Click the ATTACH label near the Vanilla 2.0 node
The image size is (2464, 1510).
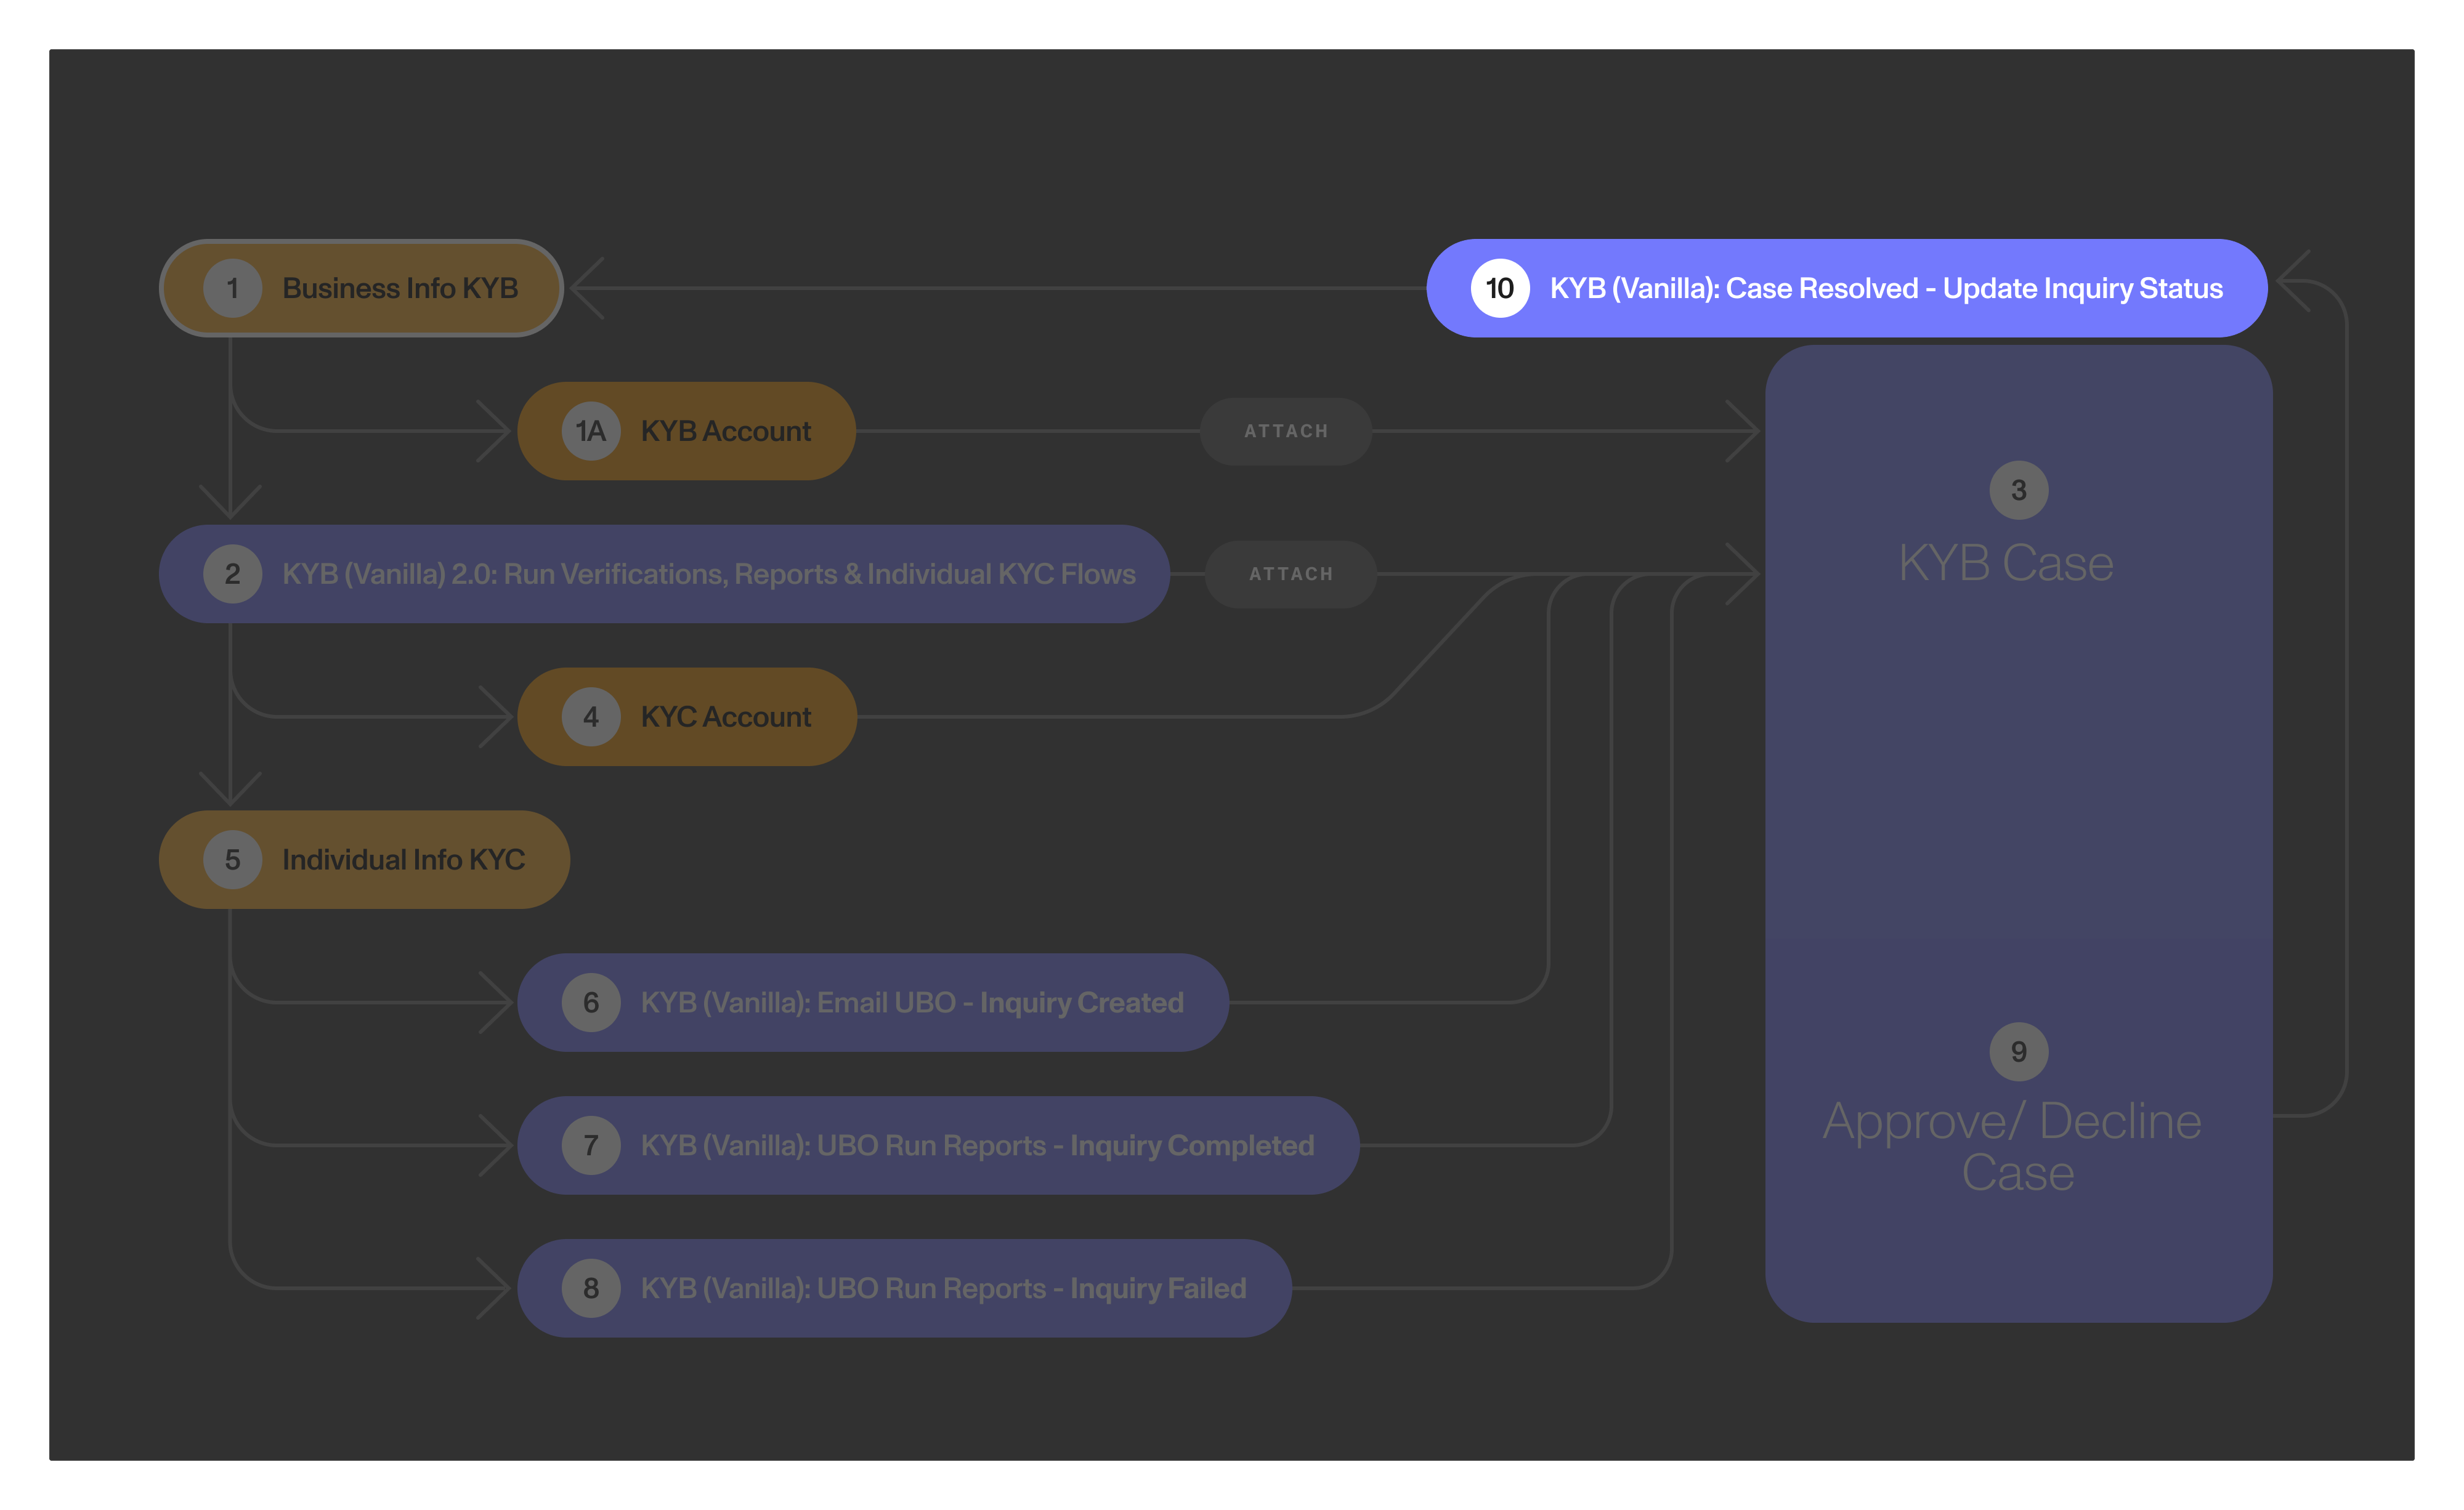coord(1291,574)
